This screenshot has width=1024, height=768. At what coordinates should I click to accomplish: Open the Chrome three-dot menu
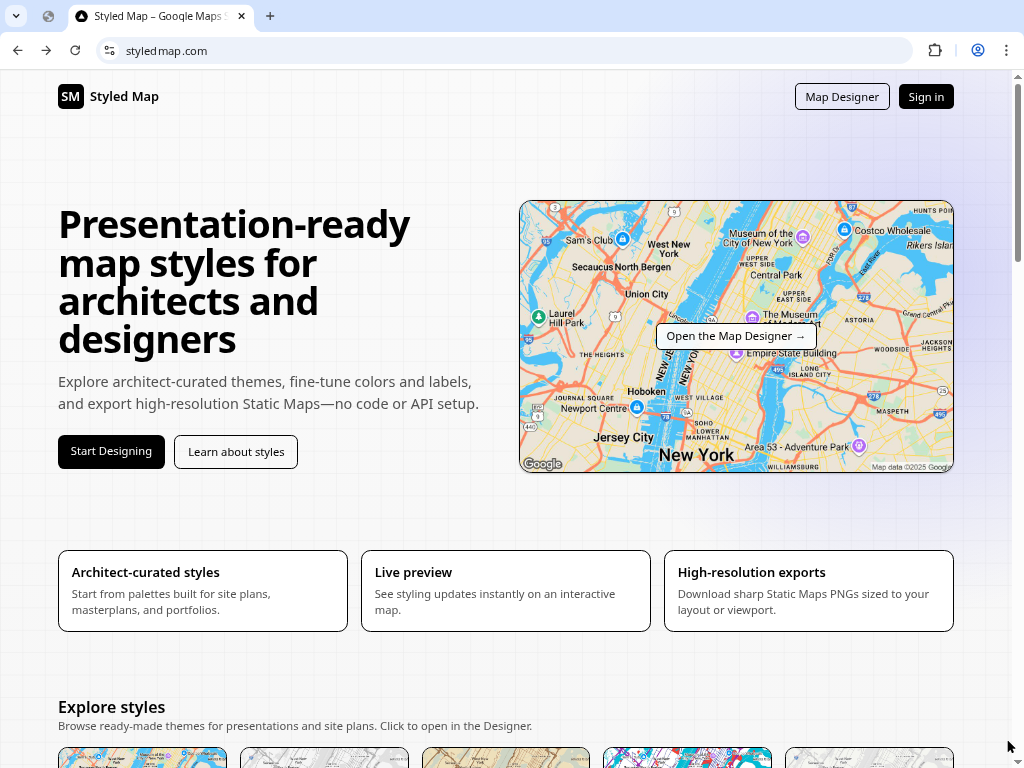(x=1006, y=50)
